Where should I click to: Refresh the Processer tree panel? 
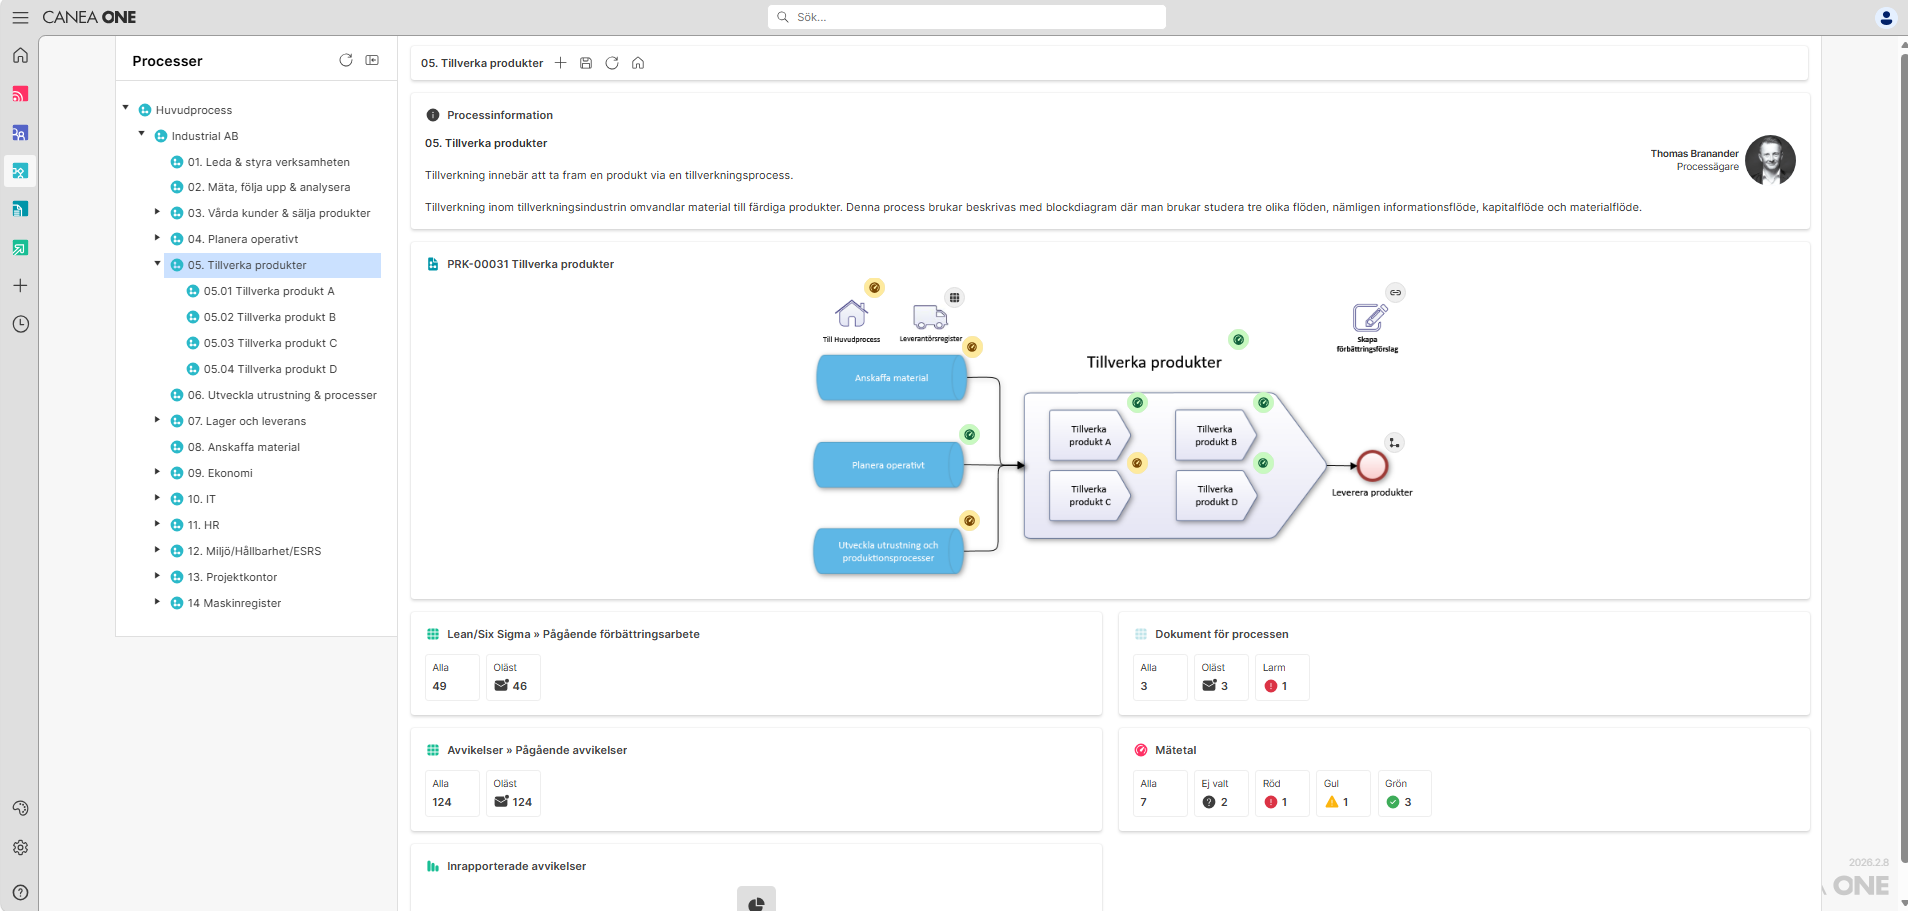click(x=346, y=60)
